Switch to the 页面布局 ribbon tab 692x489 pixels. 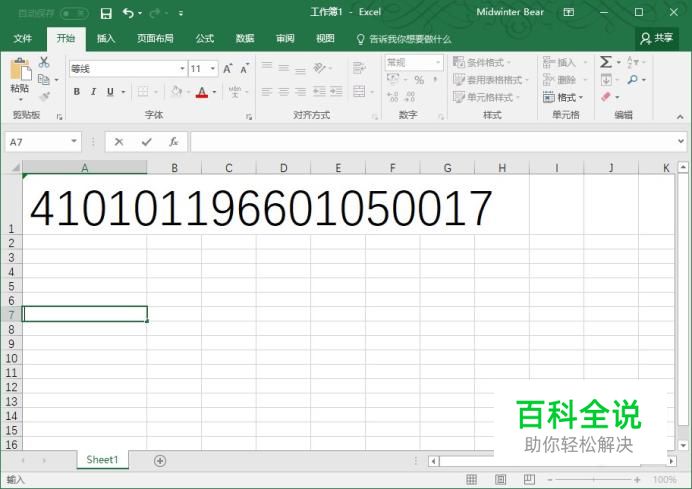[x=155, y=39]
